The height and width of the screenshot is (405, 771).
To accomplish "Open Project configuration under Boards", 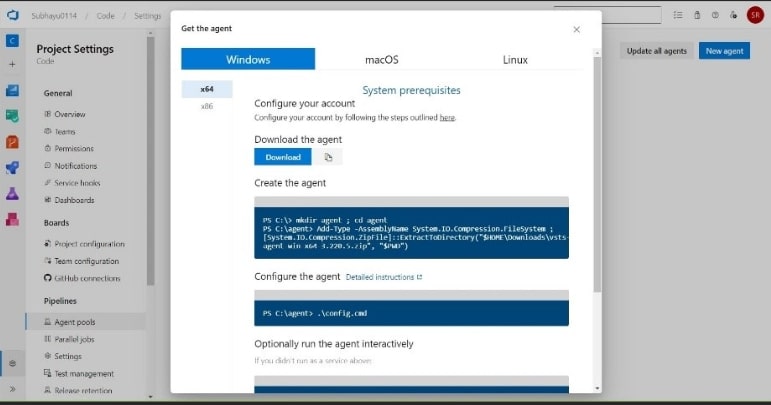I will coord(89,244).
